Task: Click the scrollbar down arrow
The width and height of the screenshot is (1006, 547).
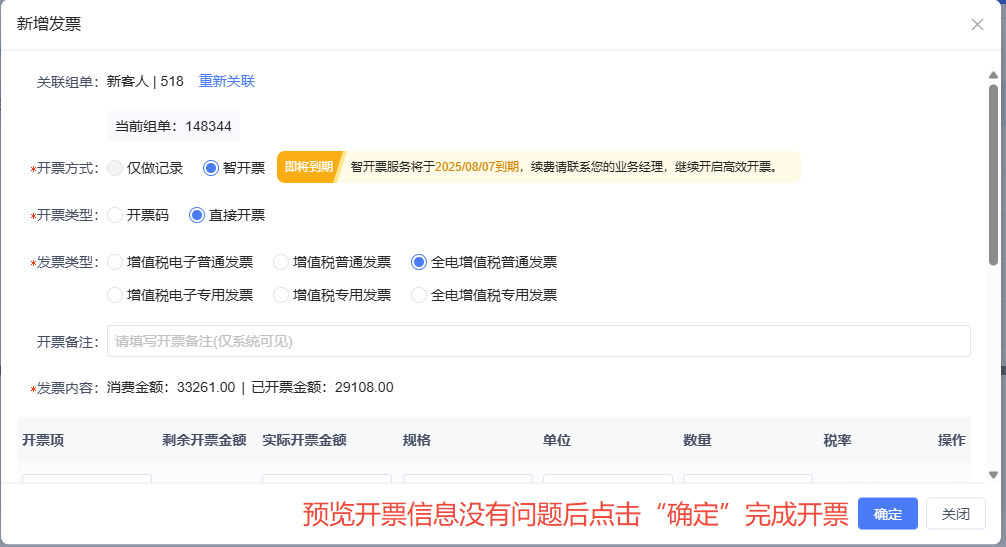Action: (993, 475)
